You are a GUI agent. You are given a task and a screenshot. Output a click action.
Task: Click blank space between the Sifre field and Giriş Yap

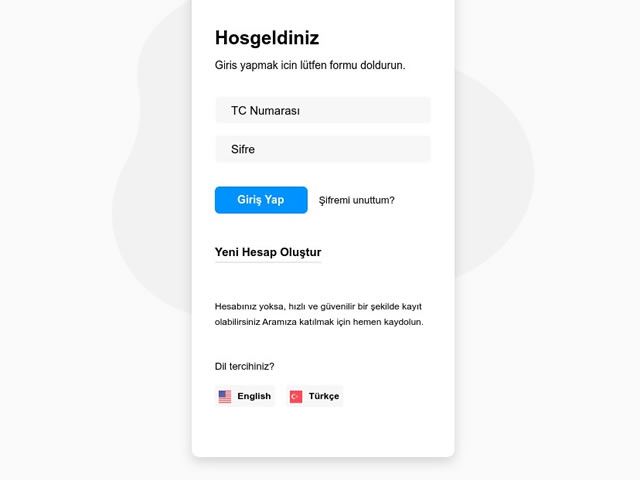point(323,174)
